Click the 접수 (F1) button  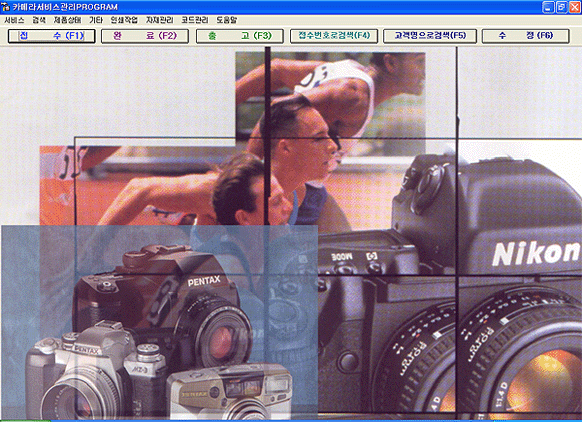point(52,36)
